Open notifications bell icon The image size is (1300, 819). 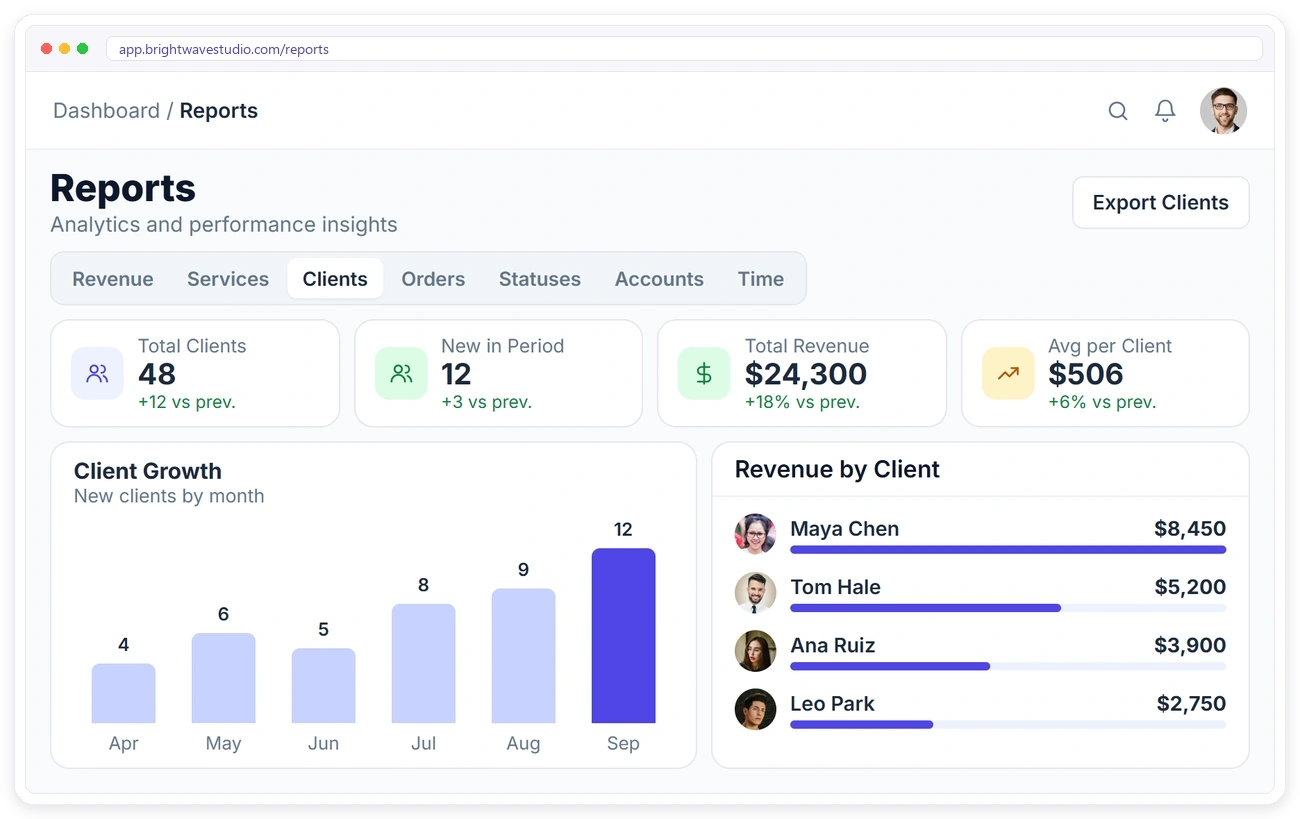click(1165, 111)
